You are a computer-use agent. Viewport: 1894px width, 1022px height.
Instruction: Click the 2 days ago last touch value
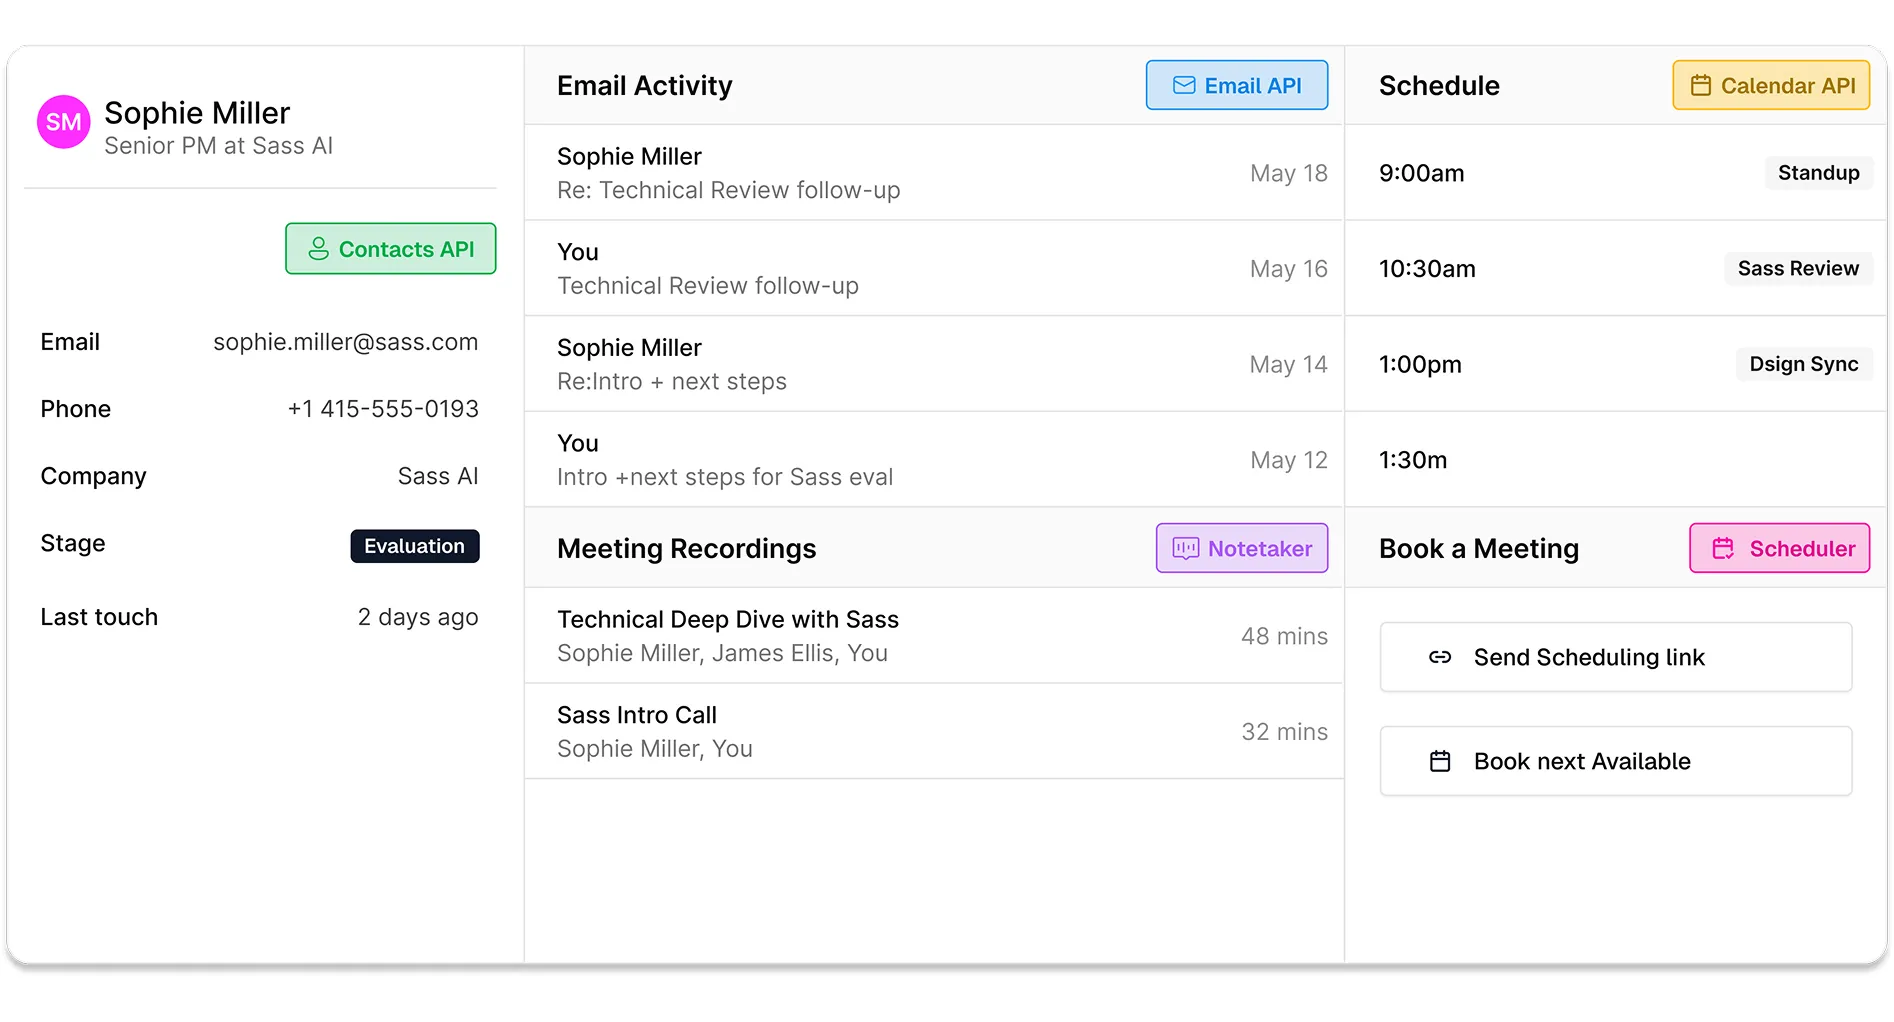[x=418, y=617]
